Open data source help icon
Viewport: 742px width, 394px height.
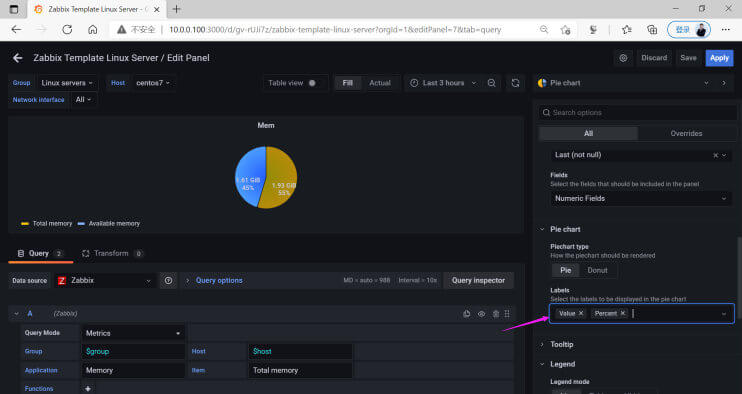point(168,280)
